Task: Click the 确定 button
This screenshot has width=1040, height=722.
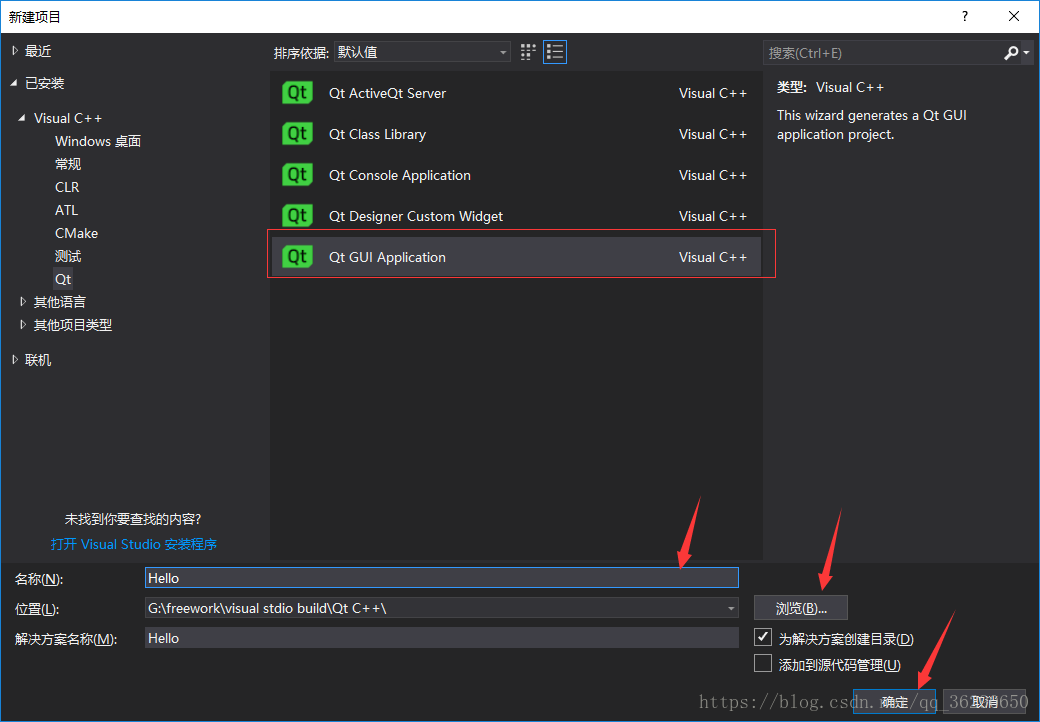Action: click(894, 701)
